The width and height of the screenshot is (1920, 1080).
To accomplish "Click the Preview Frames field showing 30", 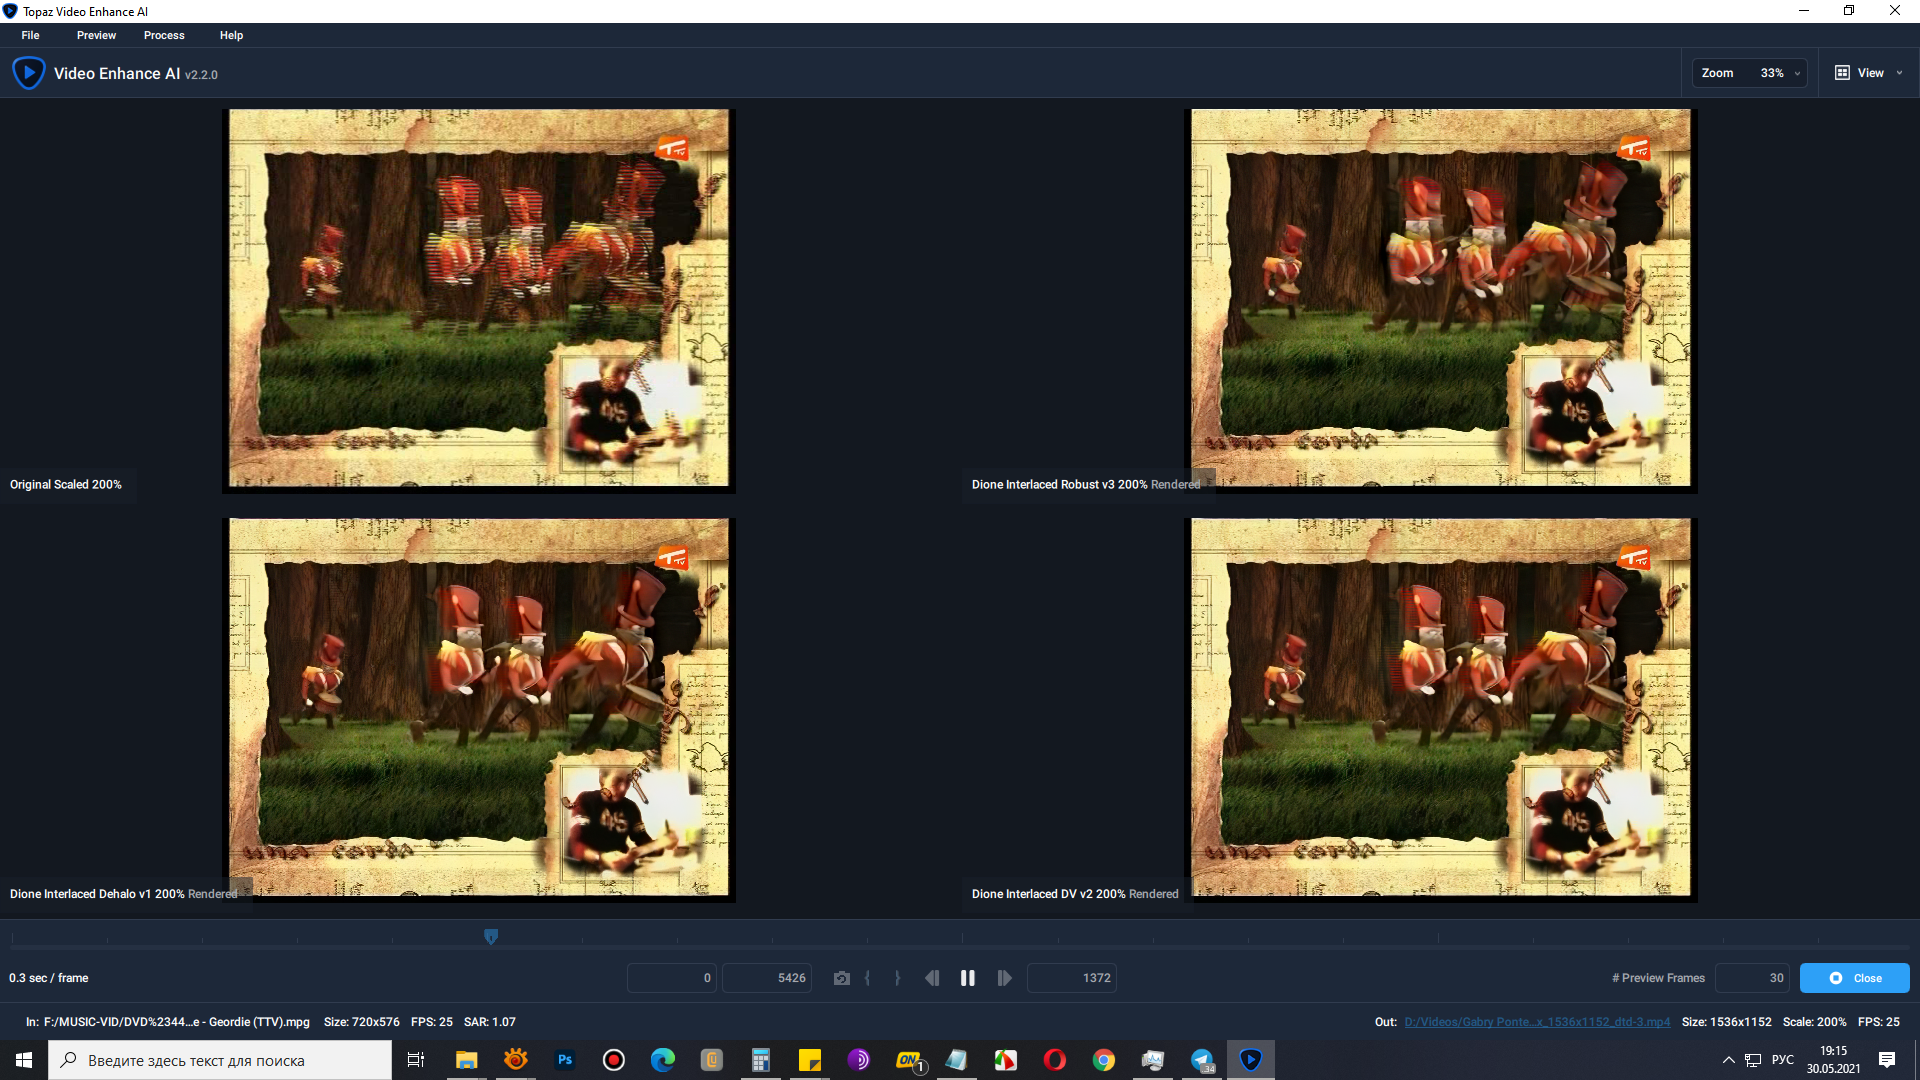I will pyautogui.click(x=1753, y=978).
